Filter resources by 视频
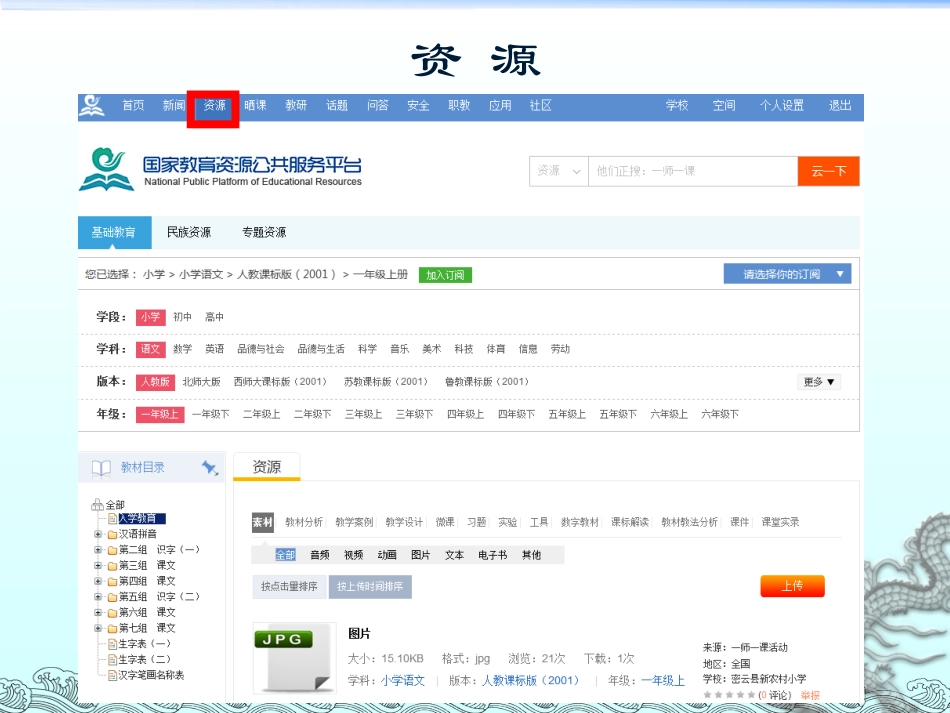Image resolution: width=950 pixels, height=713 pixels. (353, 555)
